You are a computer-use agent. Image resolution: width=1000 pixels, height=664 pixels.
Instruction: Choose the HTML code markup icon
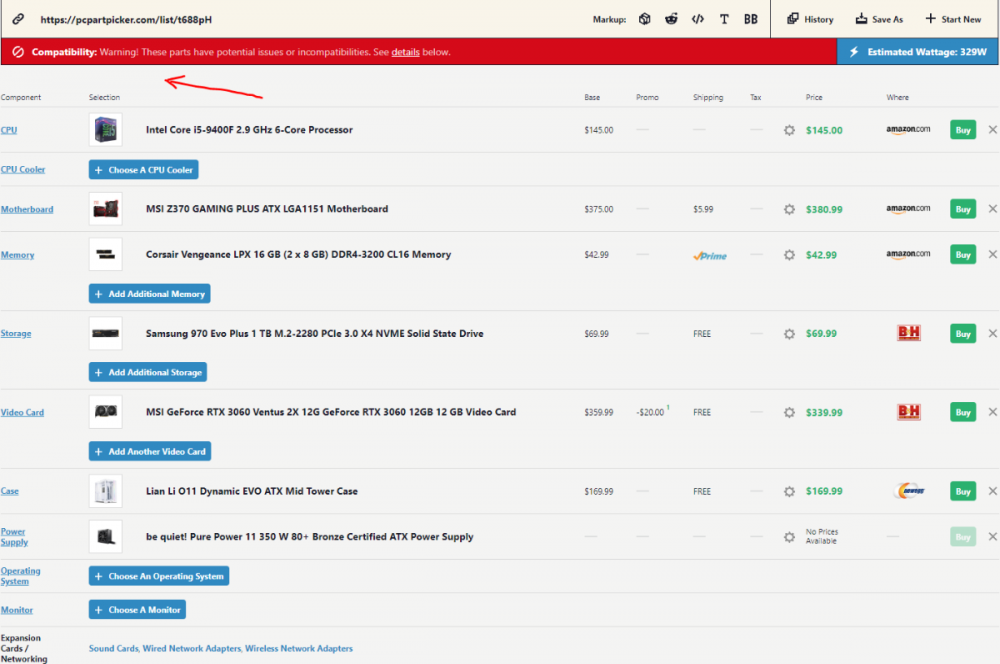click(698, 19)
